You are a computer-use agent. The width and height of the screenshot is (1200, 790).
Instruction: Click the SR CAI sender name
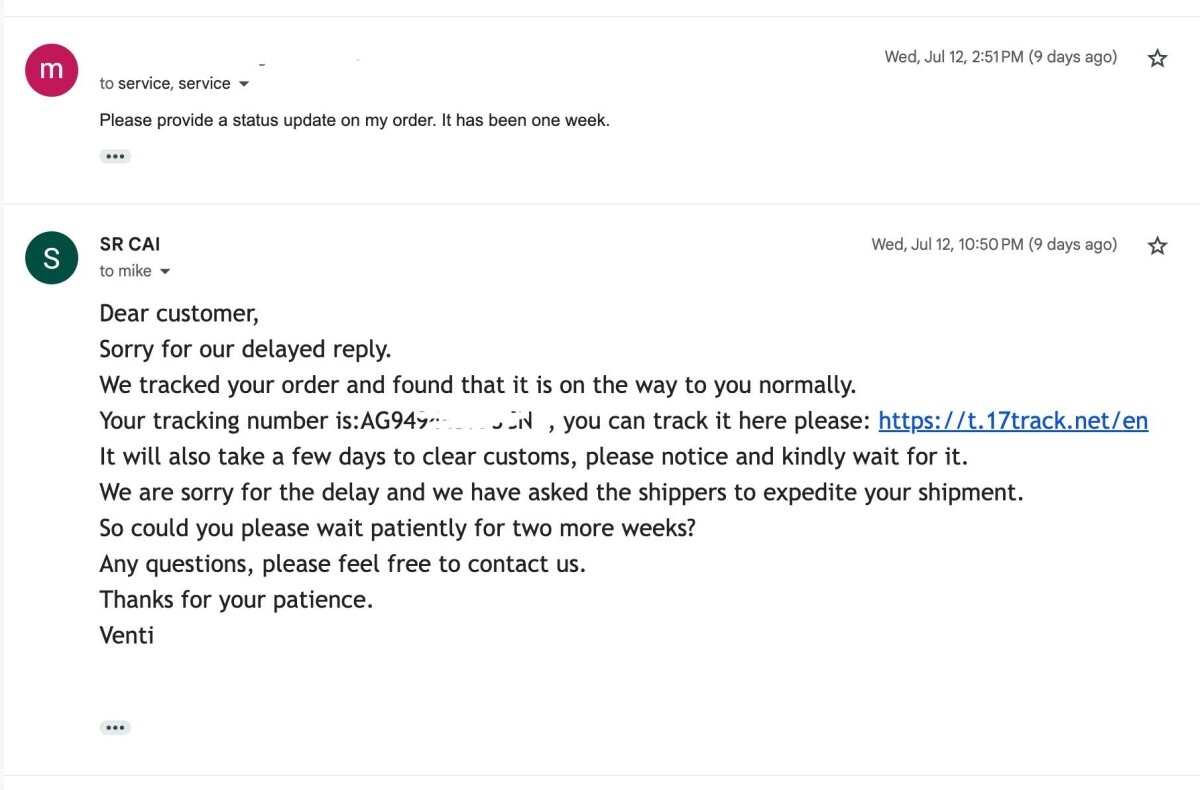coord(130,244)
